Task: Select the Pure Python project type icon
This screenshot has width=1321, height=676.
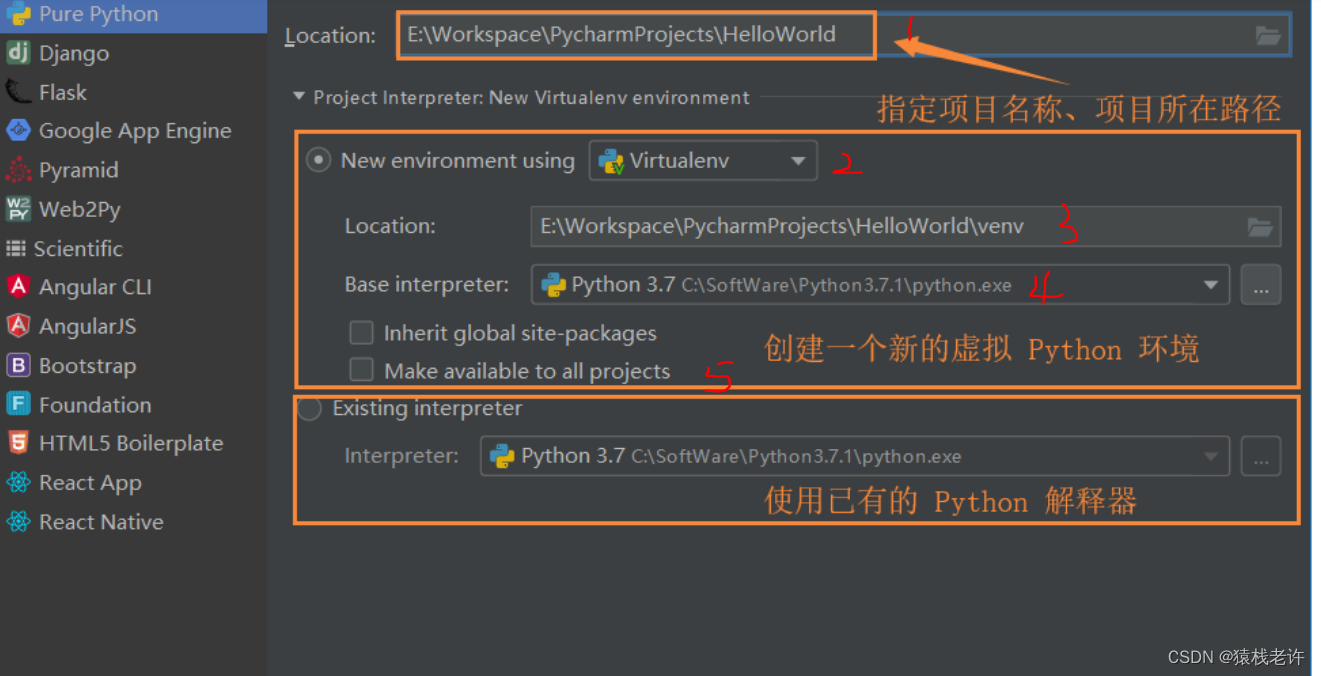Action: pyautogui.click(x=18, y=14)
